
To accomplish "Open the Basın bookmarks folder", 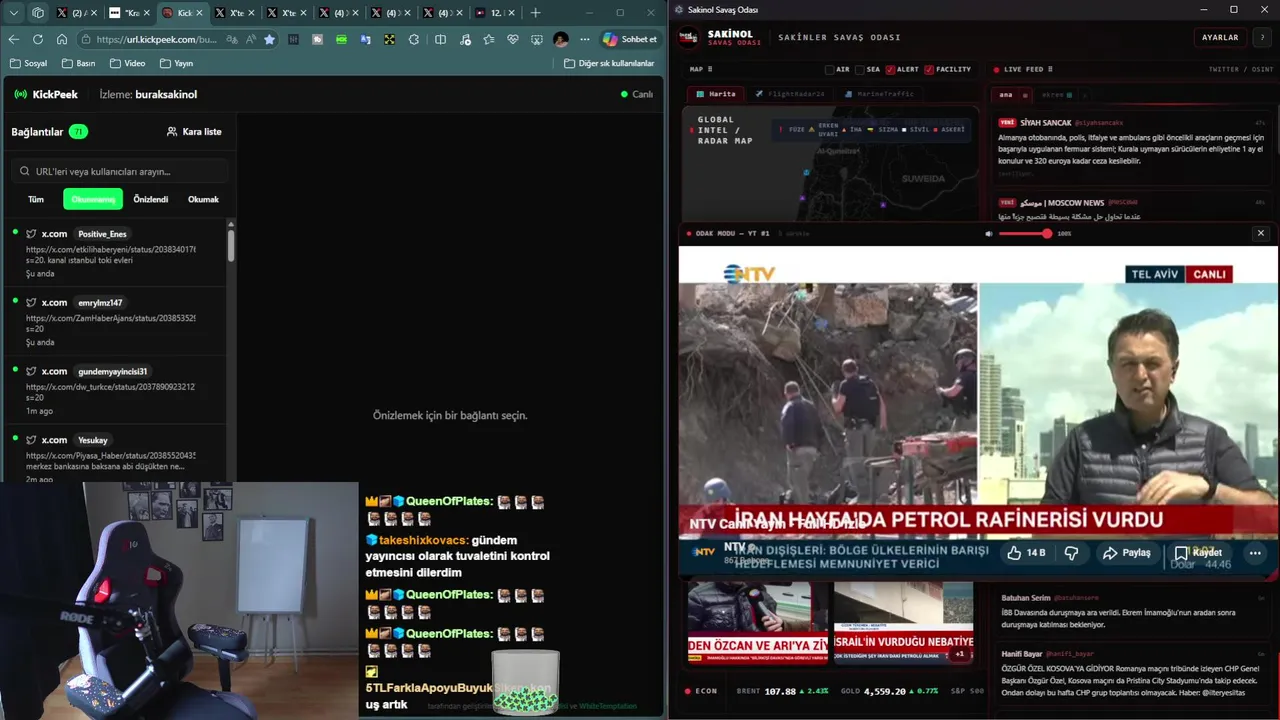I will [78, 63].
